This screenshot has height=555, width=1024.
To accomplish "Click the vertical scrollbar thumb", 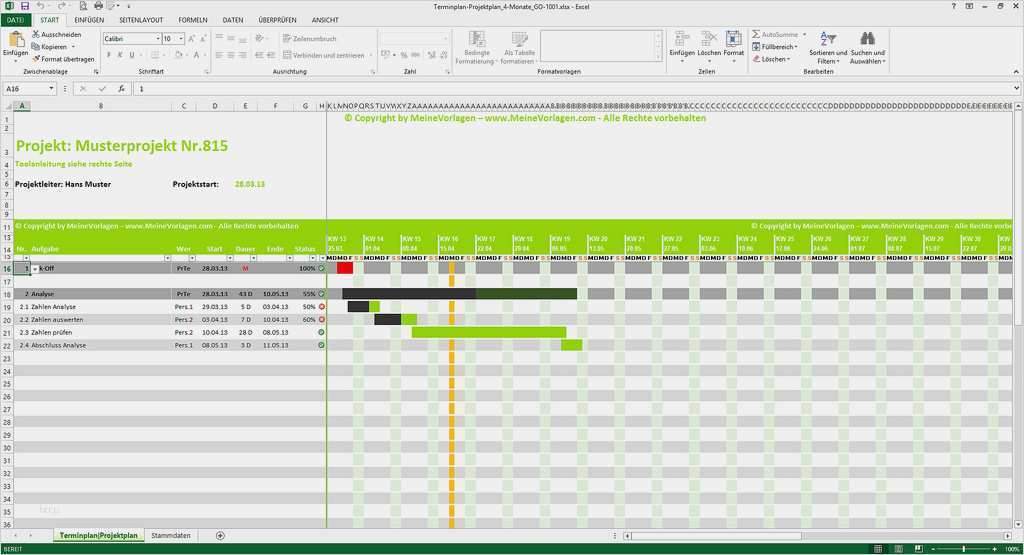I will (1017, 215).
